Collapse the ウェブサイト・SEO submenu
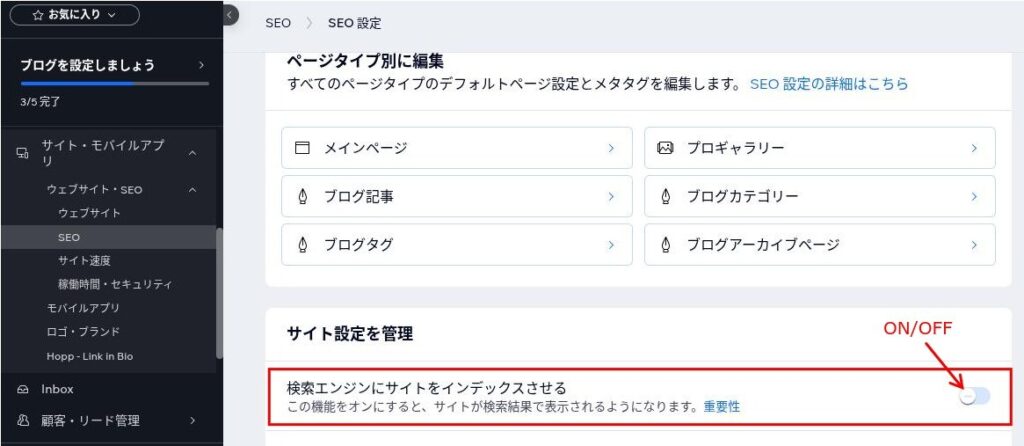 192,189
